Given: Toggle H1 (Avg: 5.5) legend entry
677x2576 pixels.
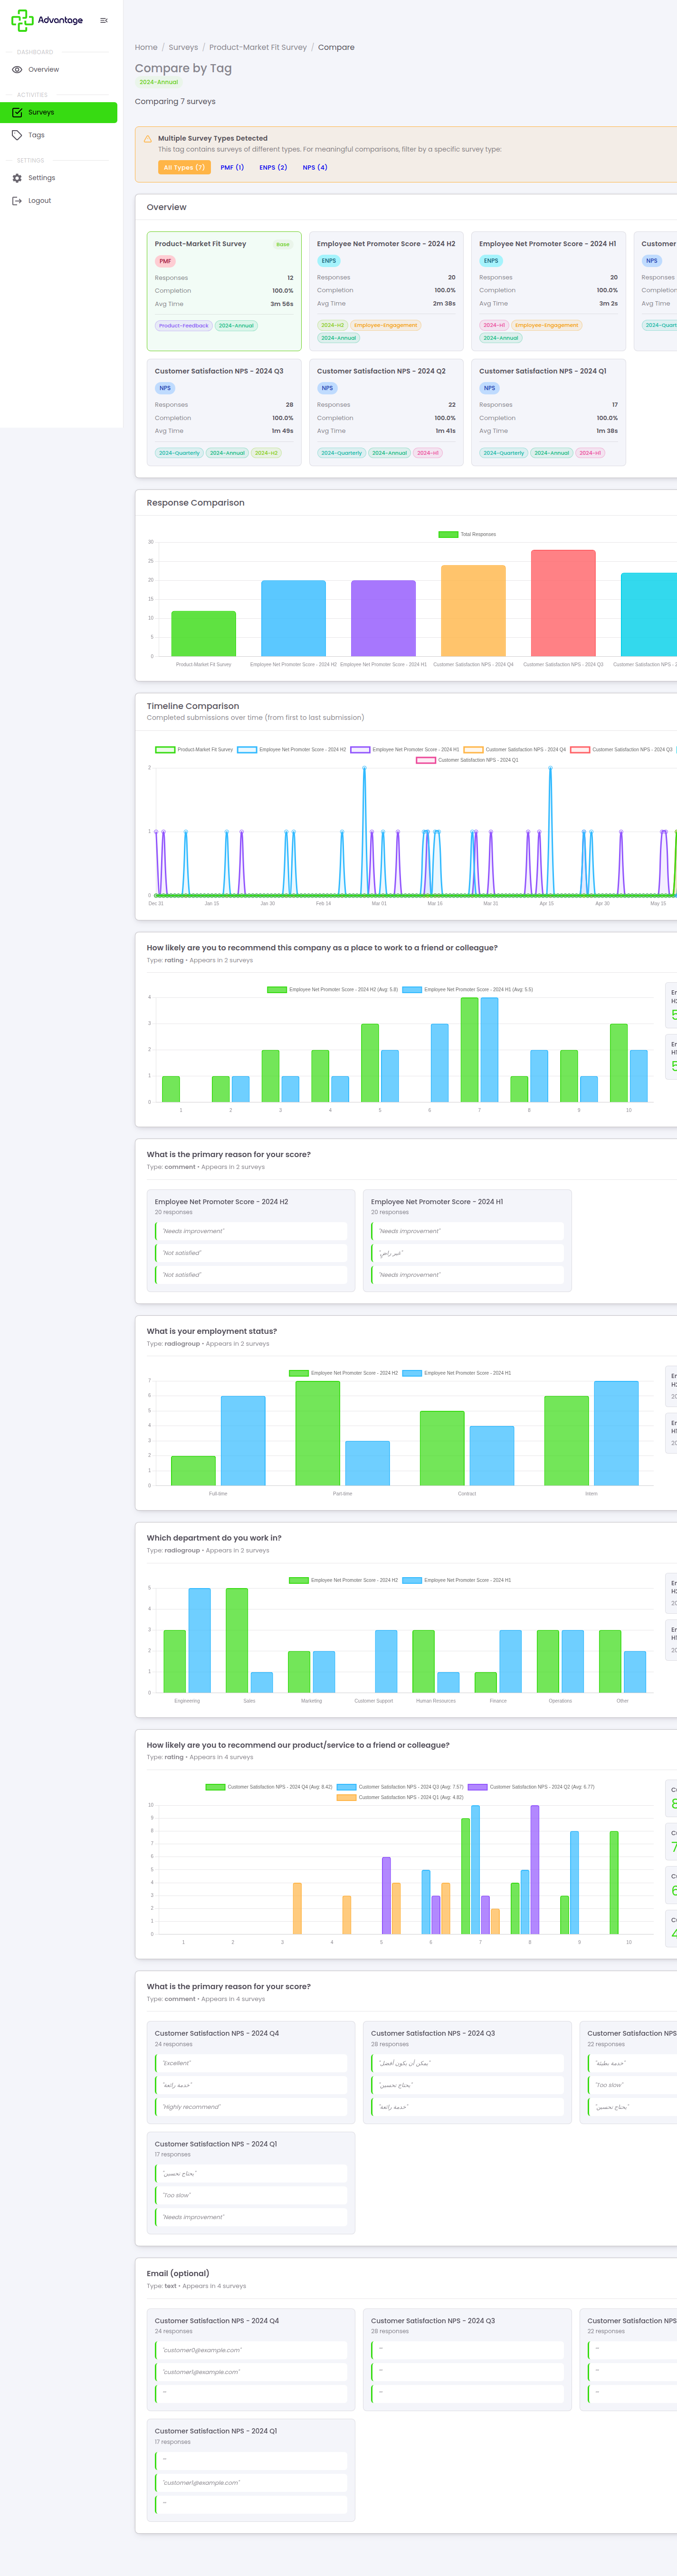Looking at the screenshot, I should tap(468, 990).
